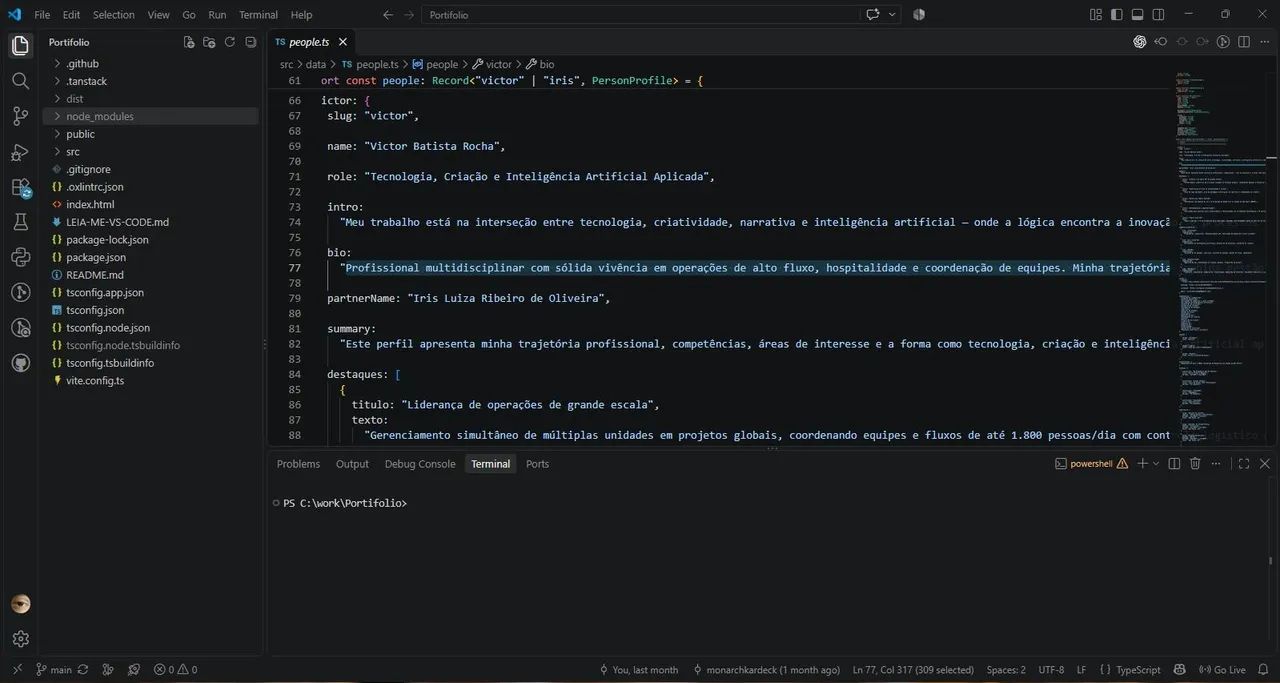The width and height of the screenshot is (1280, 683).
Task: Open the Source Control view
Action: point(20,116)
